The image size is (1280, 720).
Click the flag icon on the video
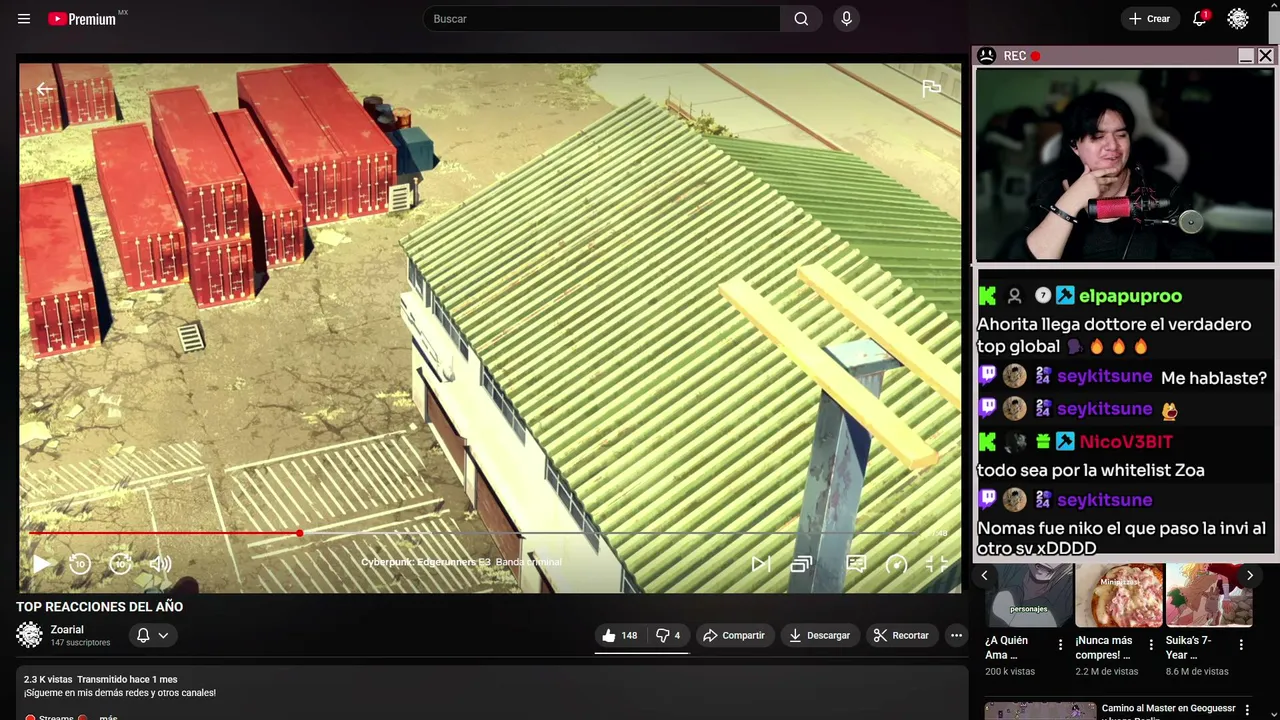click(x=931, y=89)
